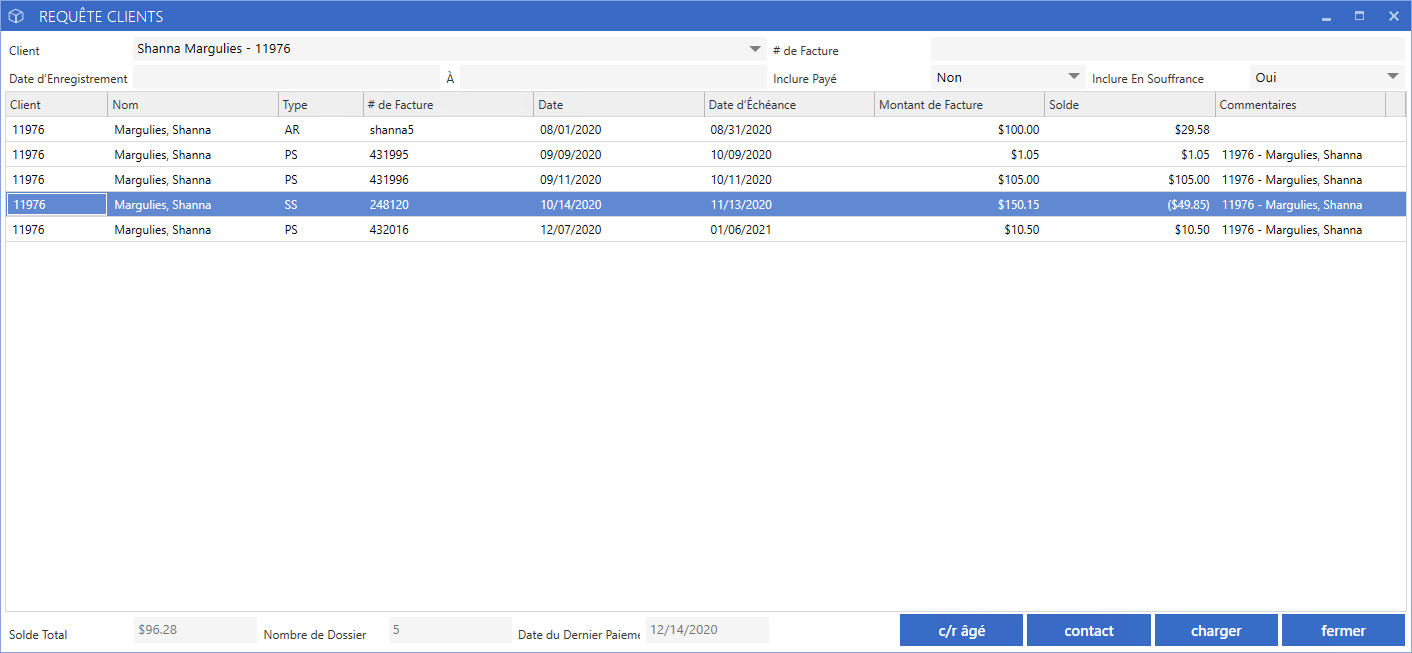Click the end date field after À
The width and height of the screenshot is (1412, 653).
point(613,77)
